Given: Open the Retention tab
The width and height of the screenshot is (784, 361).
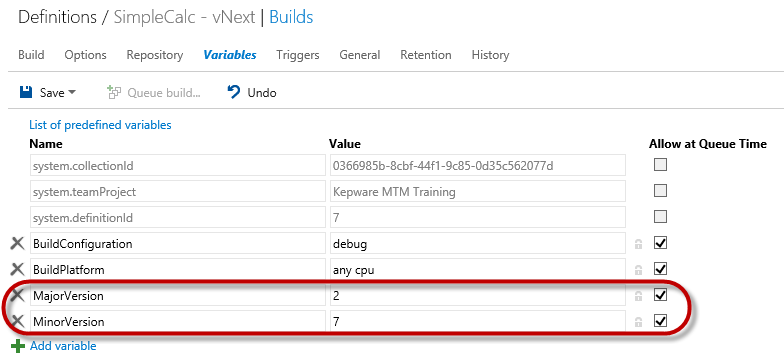Looking at the screenshot, I should tap(426, 55).
